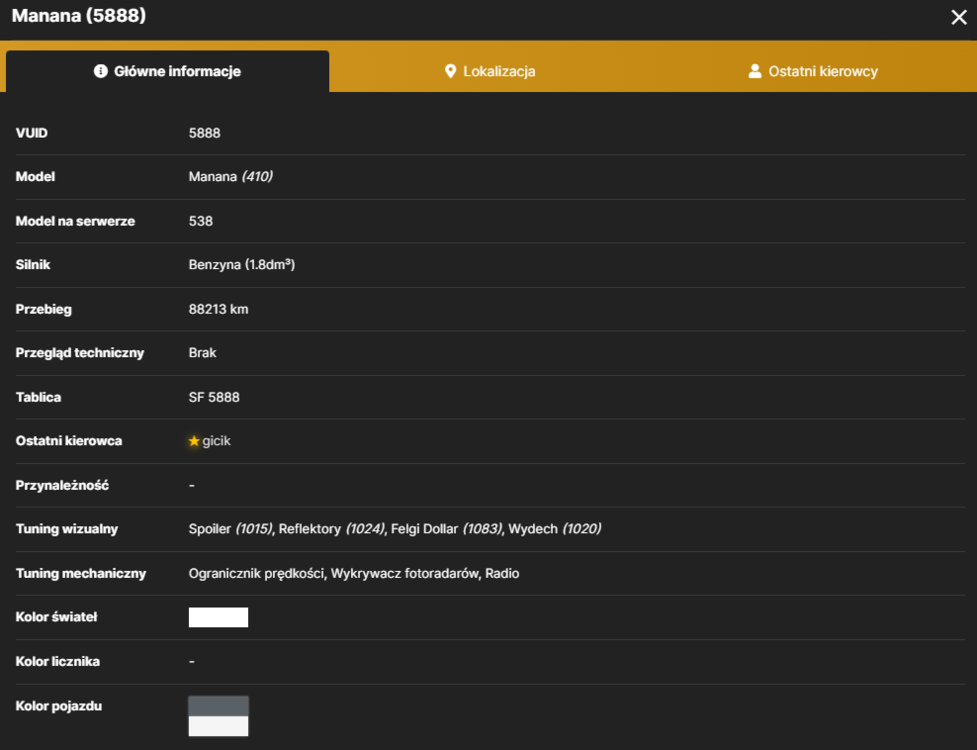Click the info icon in Główne informacje
Screen dimensions: 977x750
[x=100, y=71]
